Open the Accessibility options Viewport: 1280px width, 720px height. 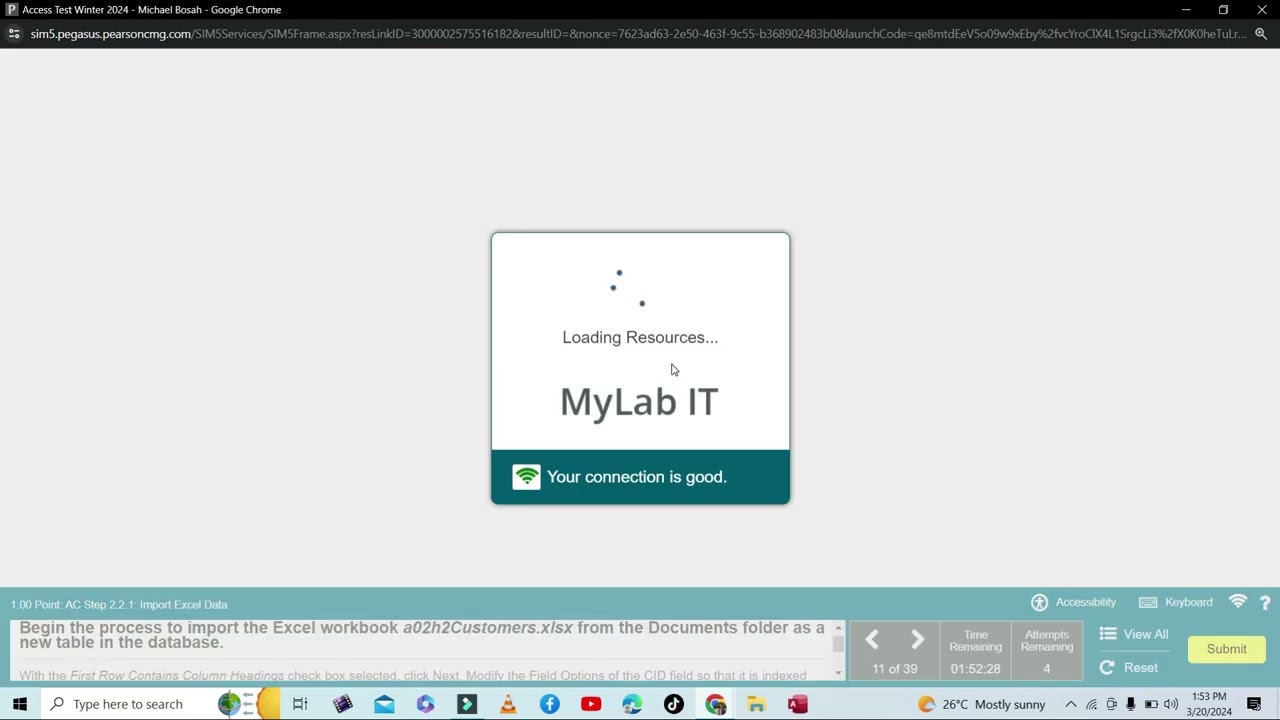click(x=1073, y=602)
